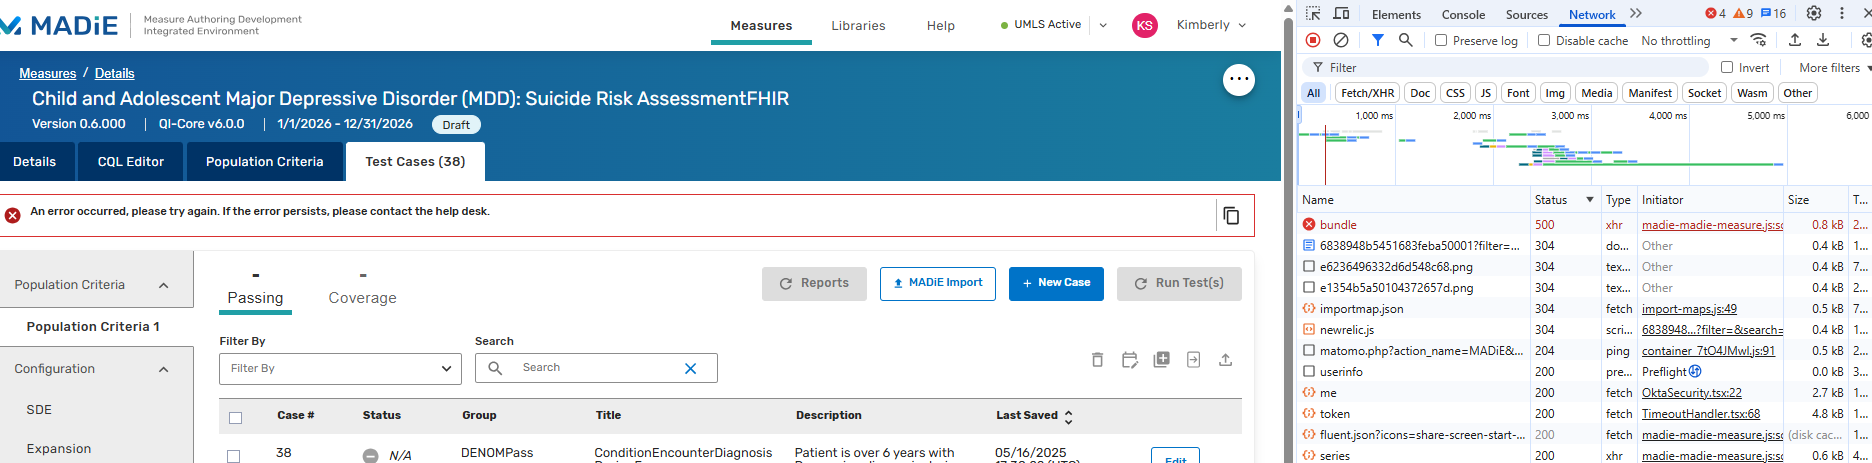Image resolution: width=1872 pixels, height=463 pixels.
Task: Click the New Case button
Action: click(x=1055, y=283)
